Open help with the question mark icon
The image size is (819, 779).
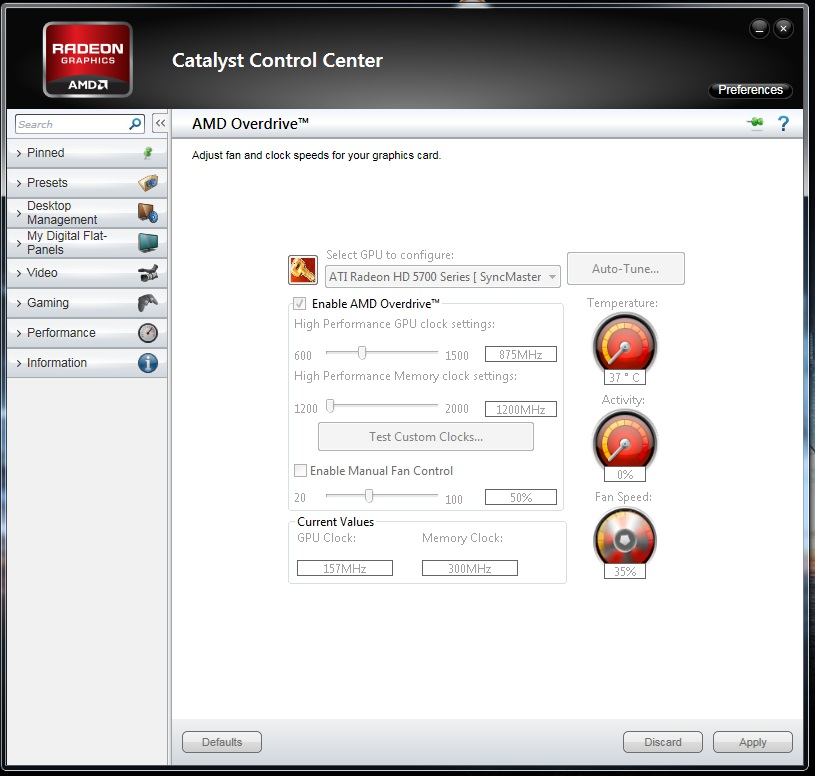(783, 124)
